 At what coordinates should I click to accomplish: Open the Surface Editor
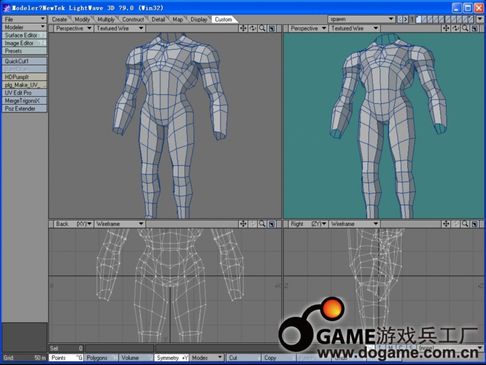tap(24, 35)
